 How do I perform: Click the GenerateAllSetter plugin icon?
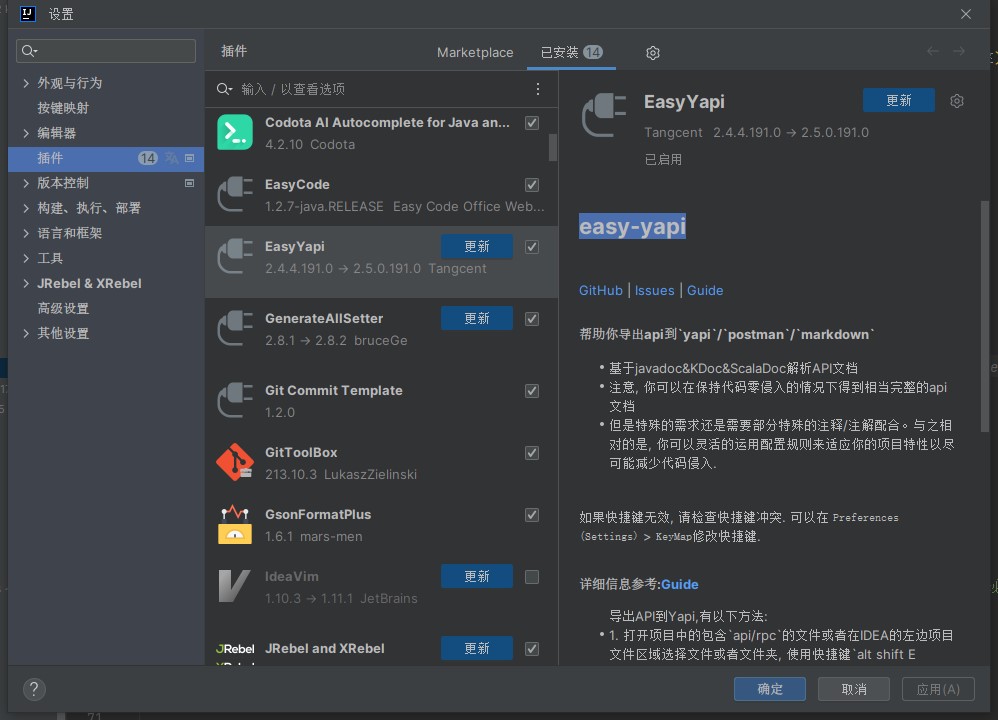pyautogui.click(x=235, y=328)
